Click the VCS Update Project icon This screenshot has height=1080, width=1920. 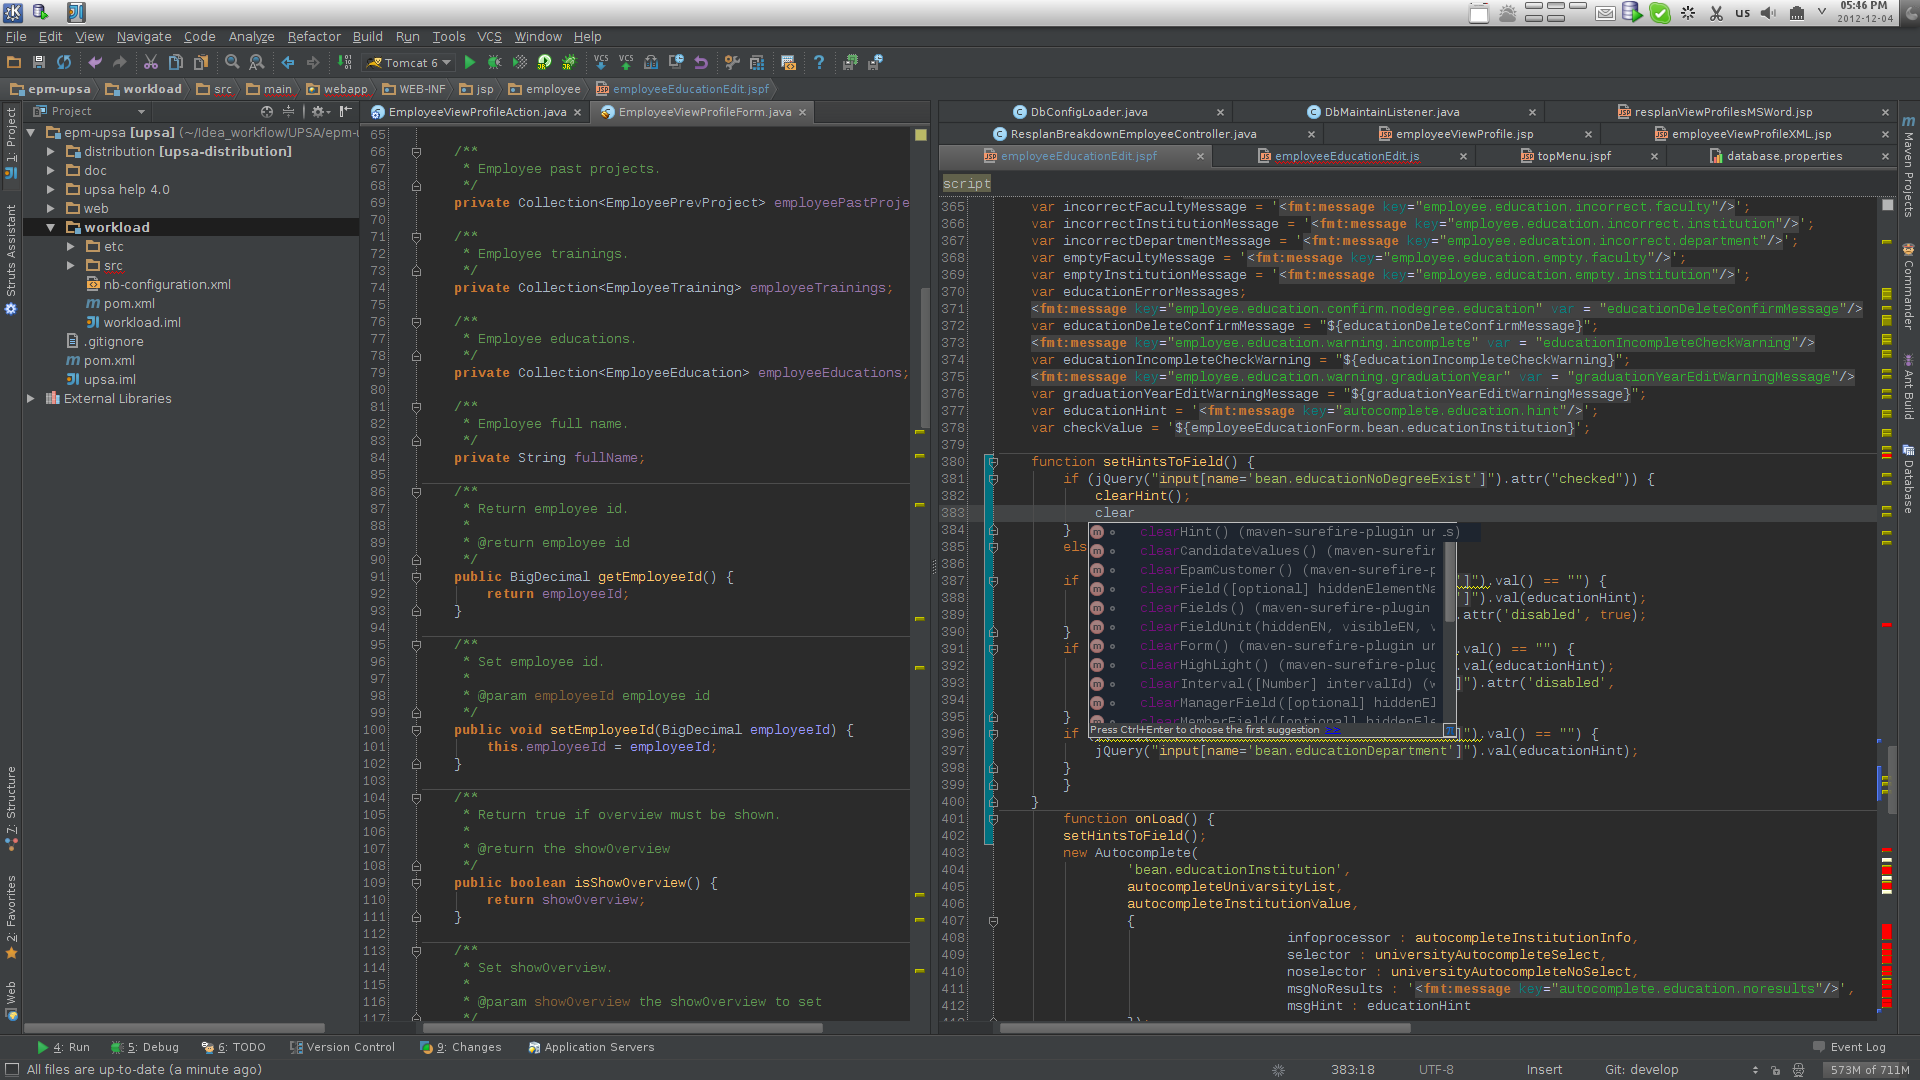[600, 62]
